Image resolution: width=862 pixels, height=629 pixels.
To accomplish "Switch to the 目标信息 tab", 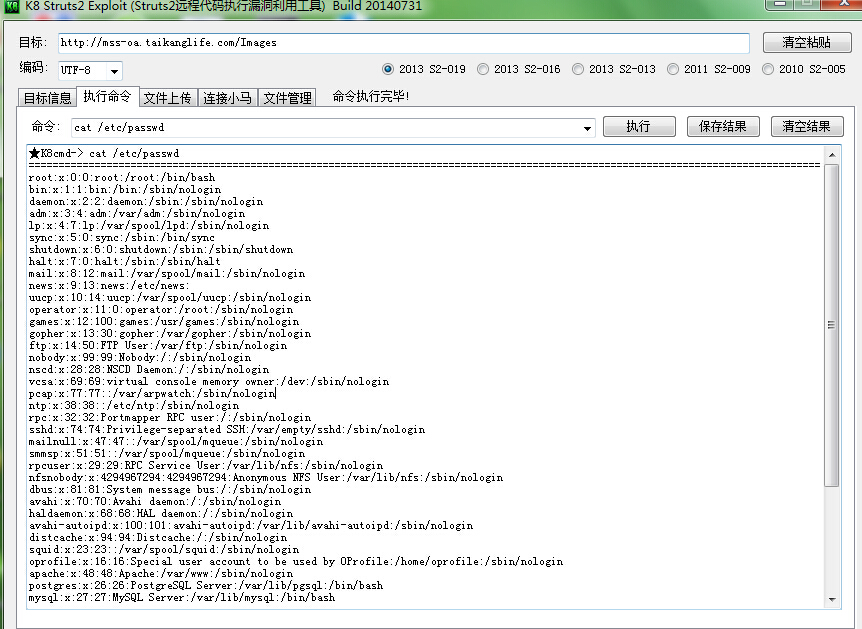I will coord(47,98).
